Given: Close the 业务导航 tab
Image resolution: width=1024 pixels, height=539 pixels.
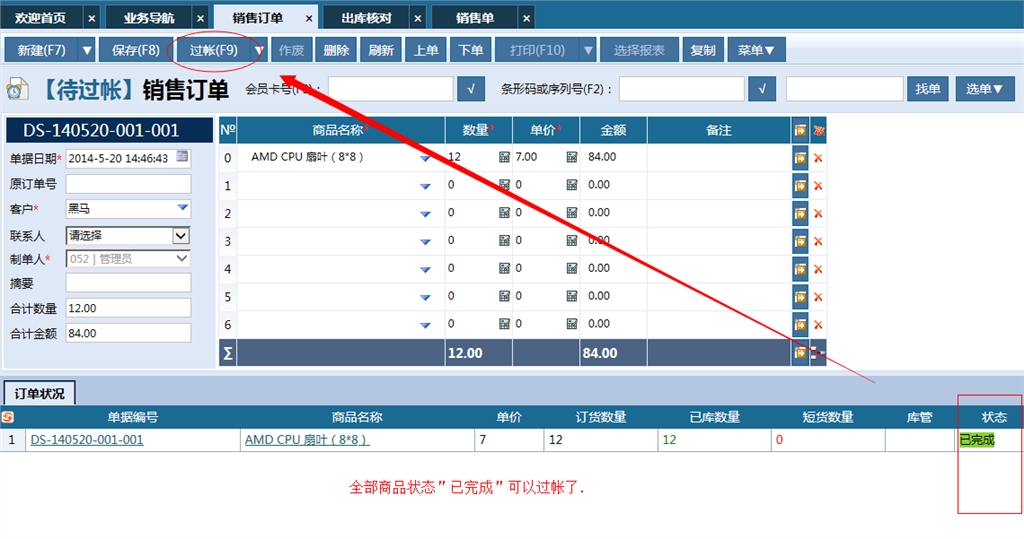Looking at the screenshot, I should (200, 18).
